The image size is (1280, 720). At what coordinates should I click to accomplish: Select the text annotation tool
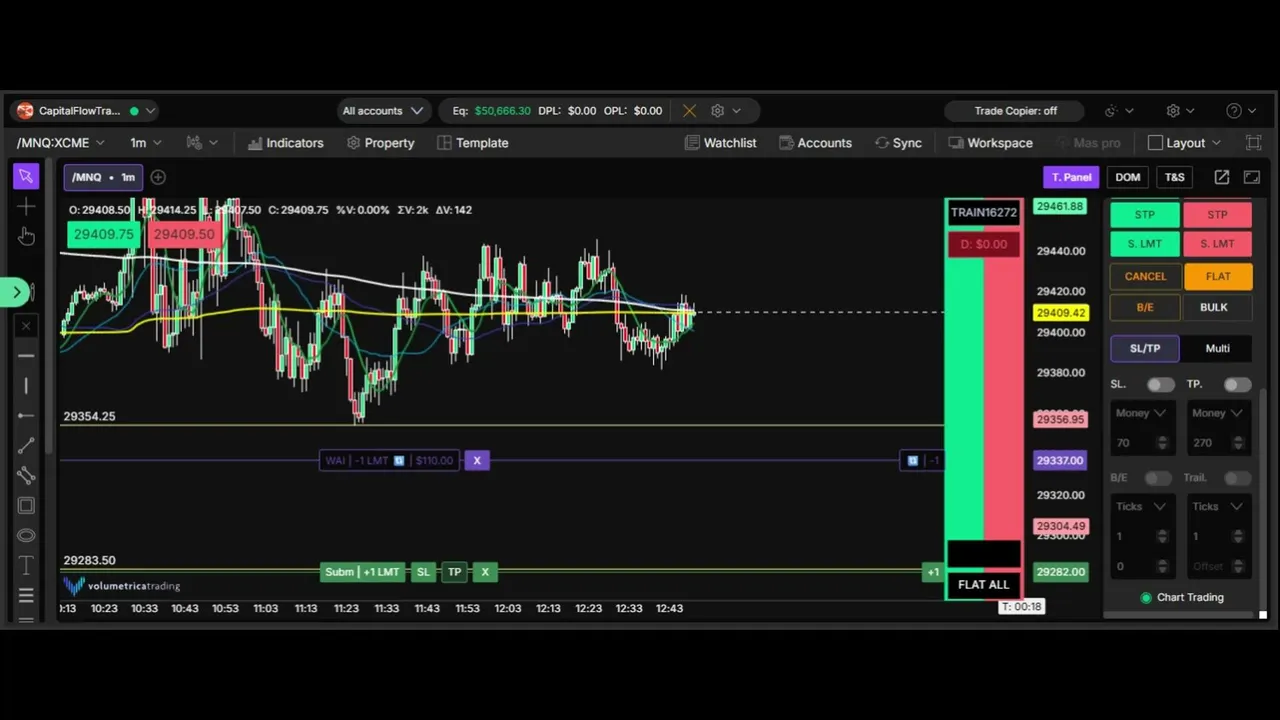26,565
